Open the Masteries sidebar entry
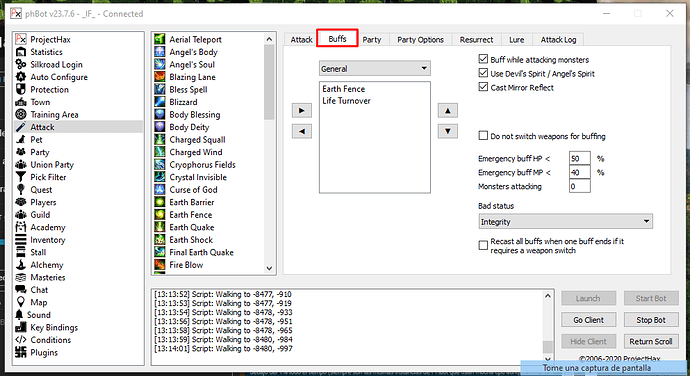 [x=48, y=277]
